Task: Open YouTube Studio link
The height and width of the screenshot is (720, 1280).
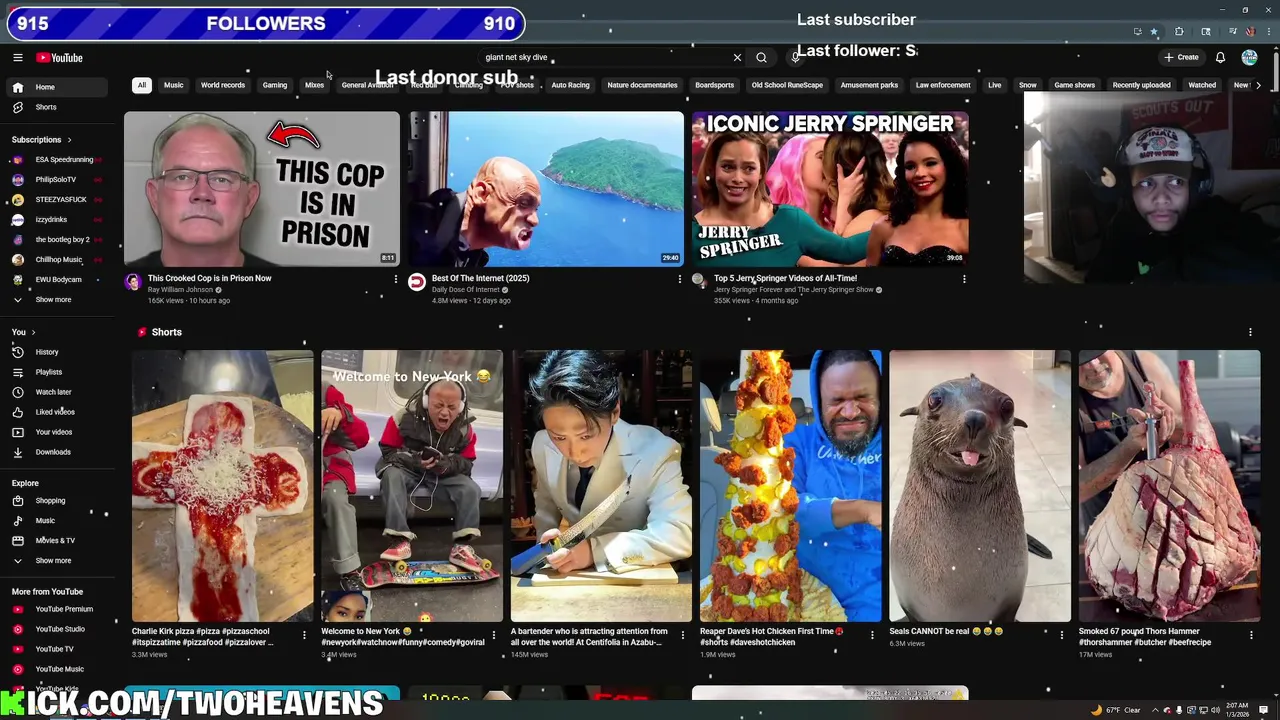Action: click(x=58, y=629)
